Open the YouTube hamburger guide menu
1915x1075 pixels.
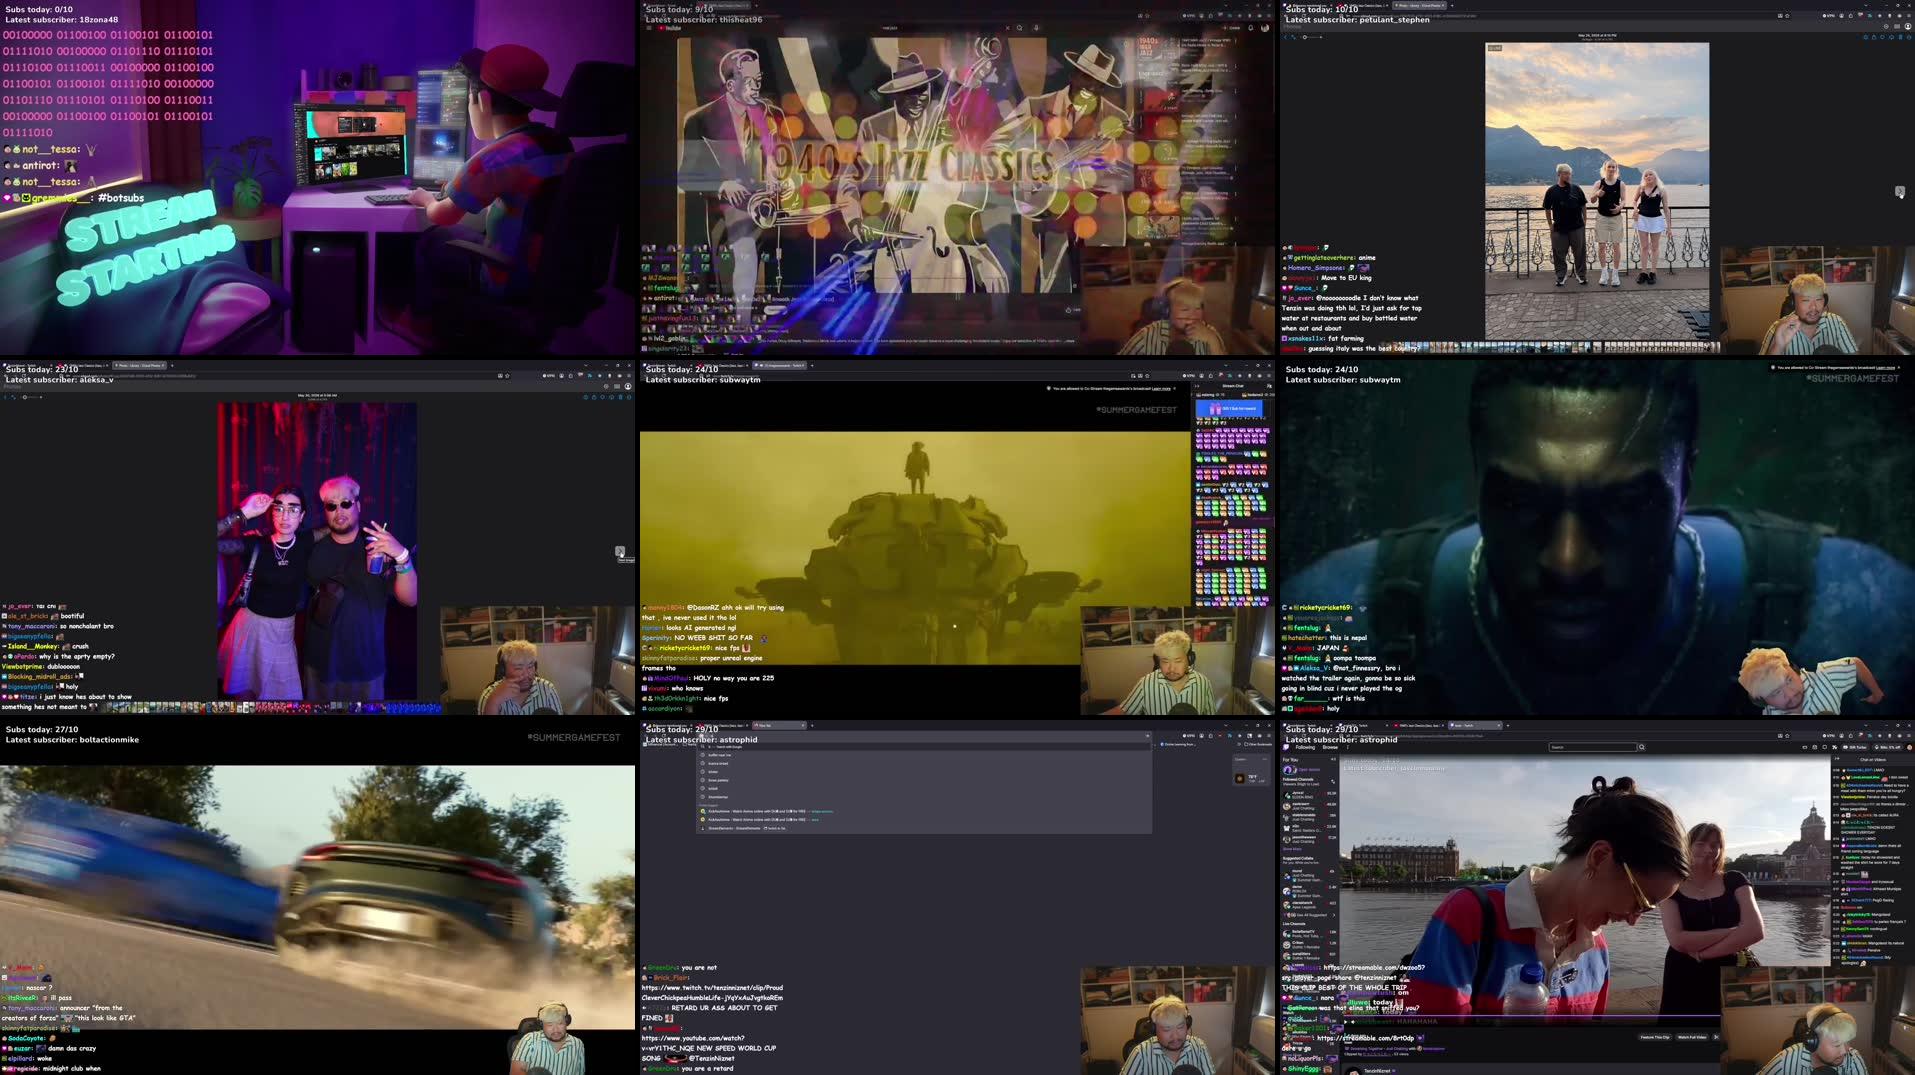coord(649,28)
